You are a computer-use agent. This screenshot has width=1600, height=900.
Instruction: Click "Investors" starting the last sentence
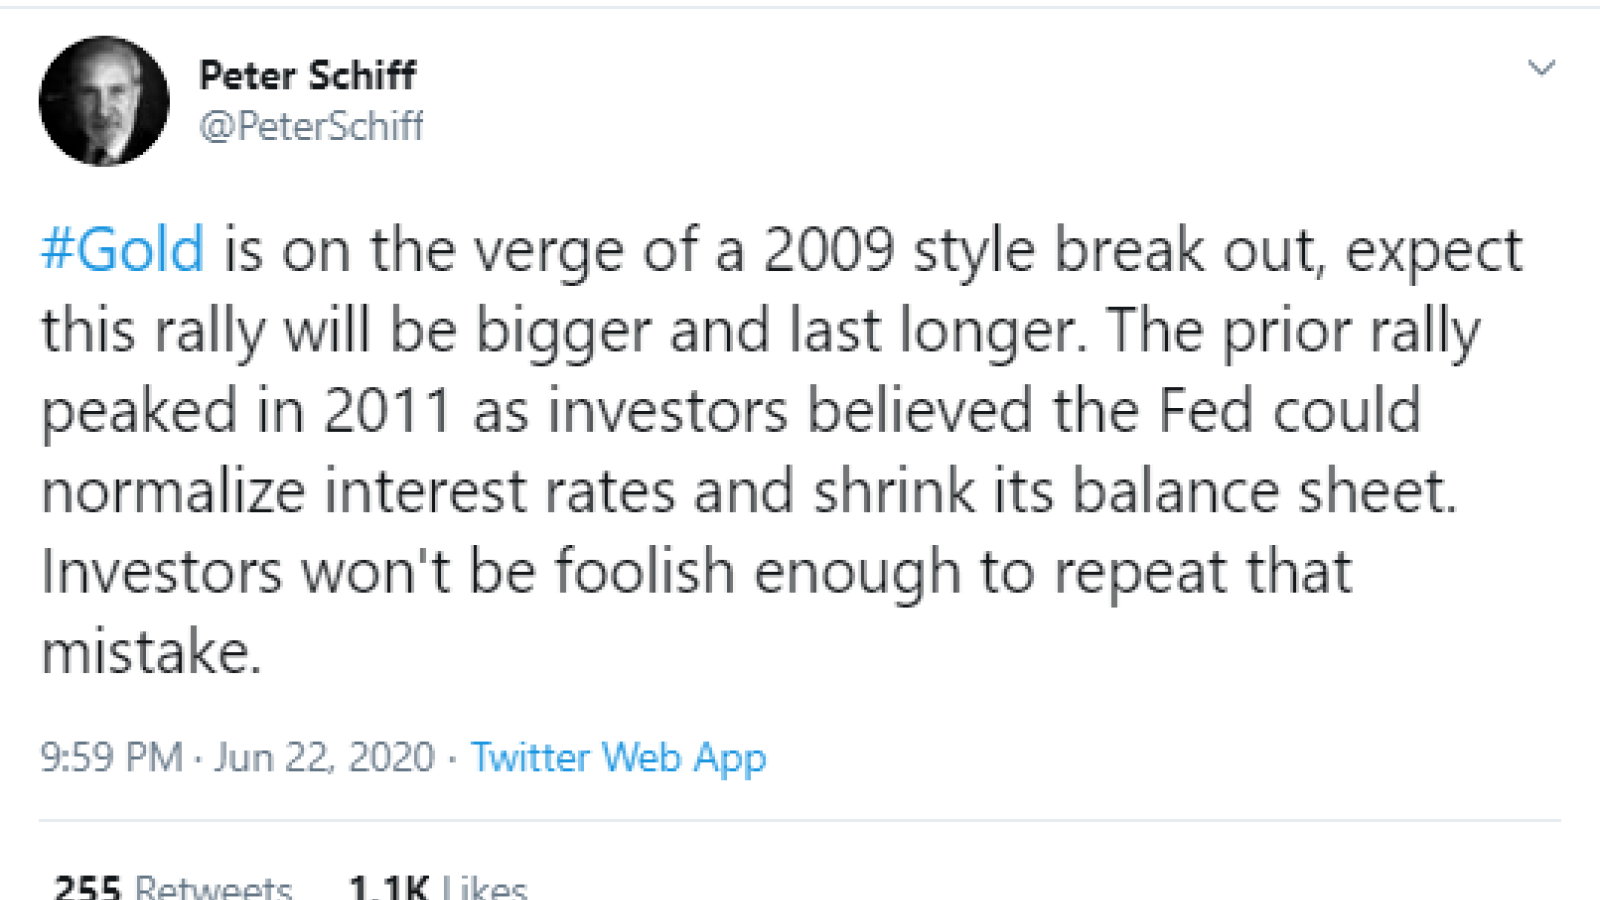(162, 572)
